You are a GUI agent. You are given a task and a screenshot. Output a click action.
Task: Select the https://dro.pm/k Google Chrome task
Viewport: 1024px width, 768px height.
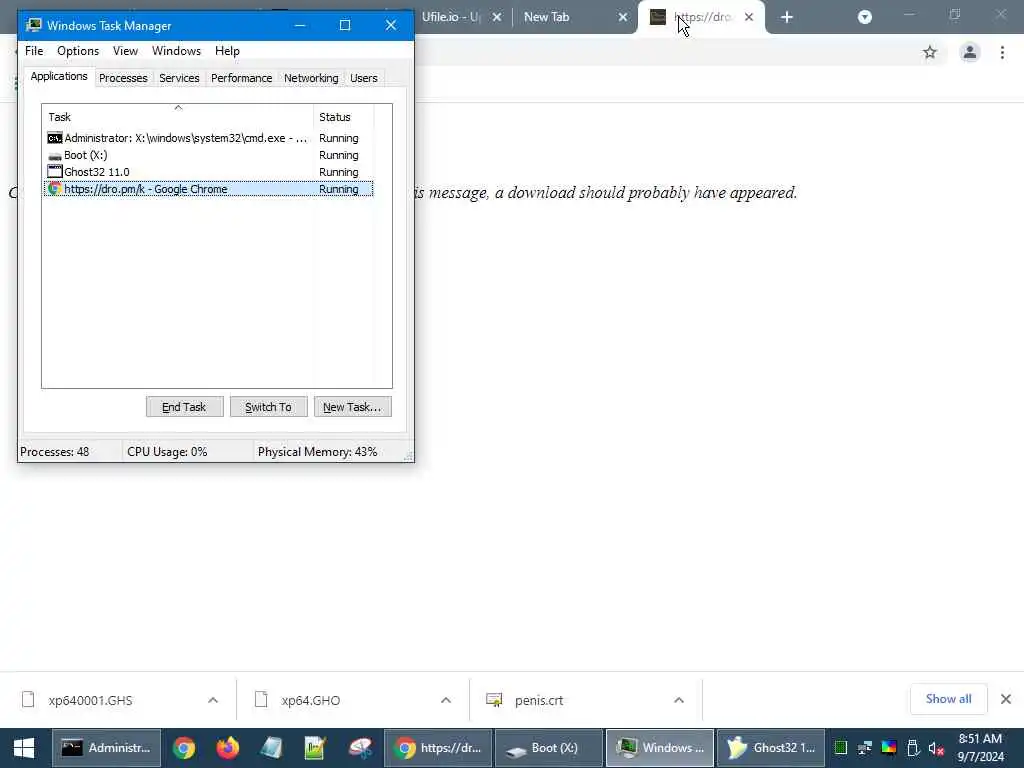[x=209, y=189]
